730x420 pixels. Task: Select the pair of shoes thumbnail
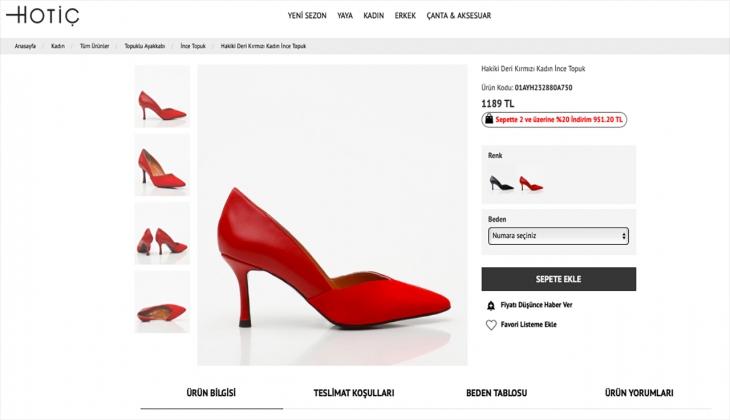[x=162, y=233]
